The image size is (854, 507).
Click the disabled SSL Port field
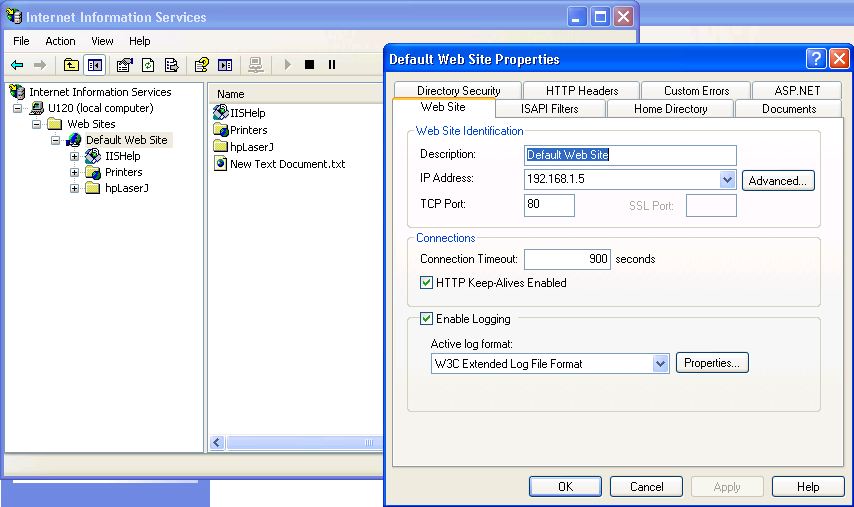point(711,205)
